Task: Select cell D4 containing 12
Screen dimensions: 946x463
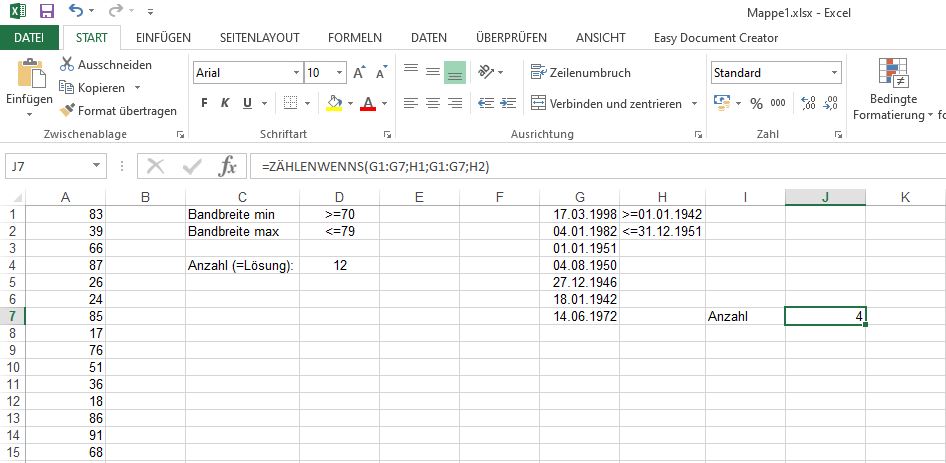Action: pyautogui.click(x=340, y=265)
